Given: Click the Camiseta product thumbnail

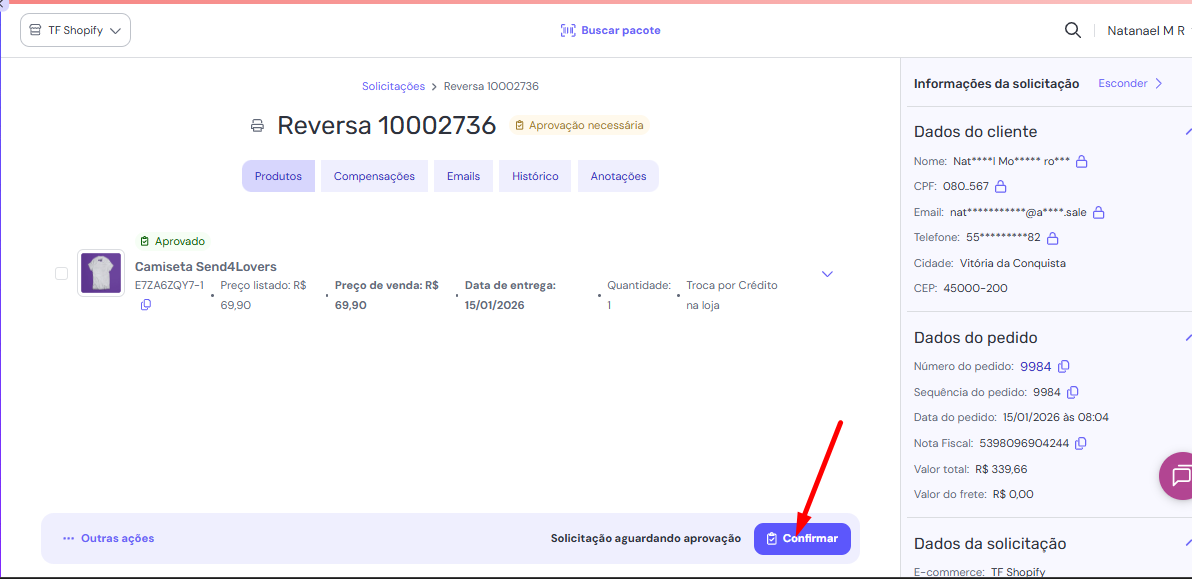Looking at the screenshot, I should pos(101,273).
